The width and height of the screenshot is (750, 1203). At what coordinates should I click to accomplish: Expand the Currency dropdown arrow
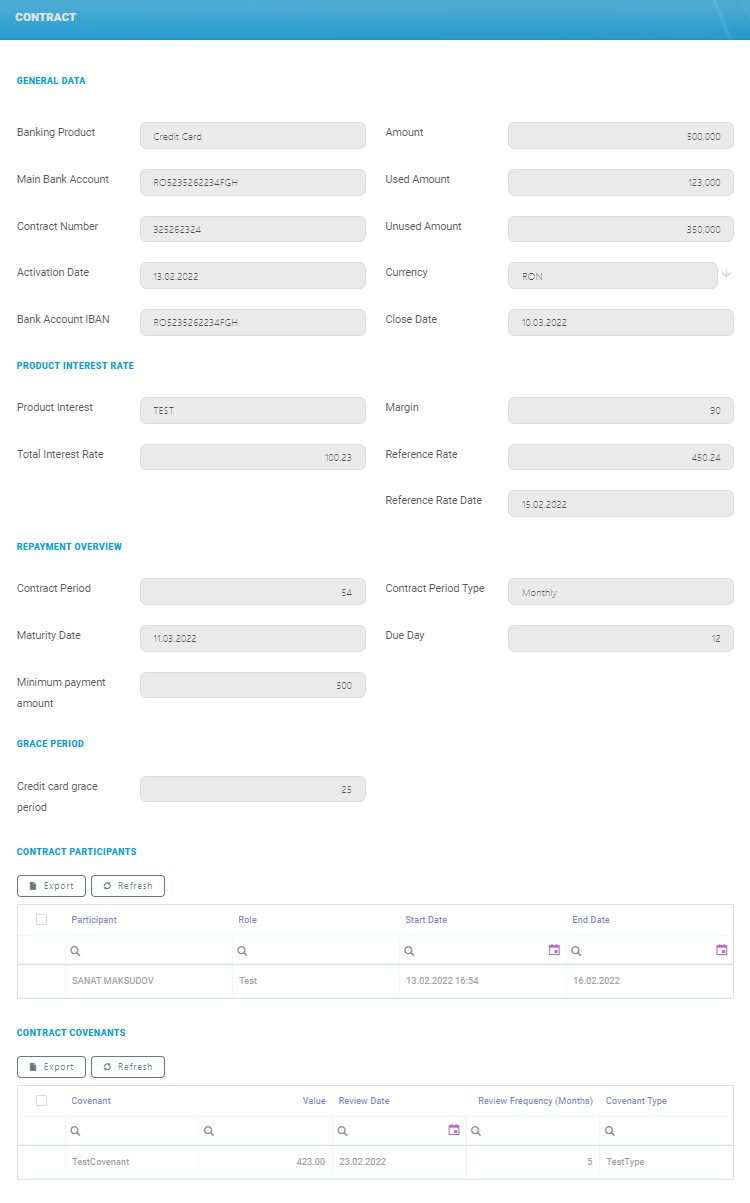[x=726, y=273]
